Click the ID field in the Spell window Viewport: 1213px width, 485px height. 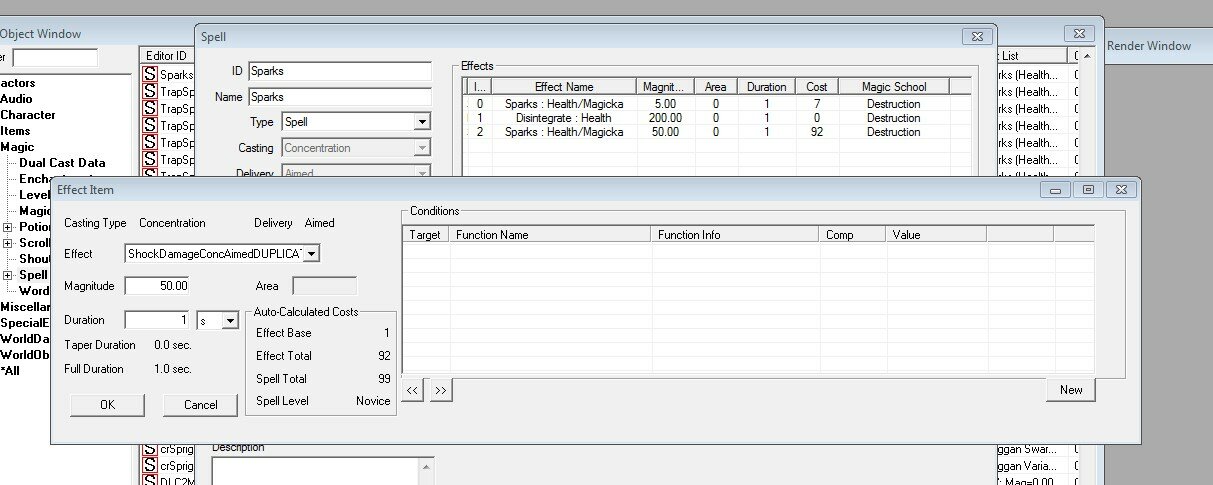point(339,71)
